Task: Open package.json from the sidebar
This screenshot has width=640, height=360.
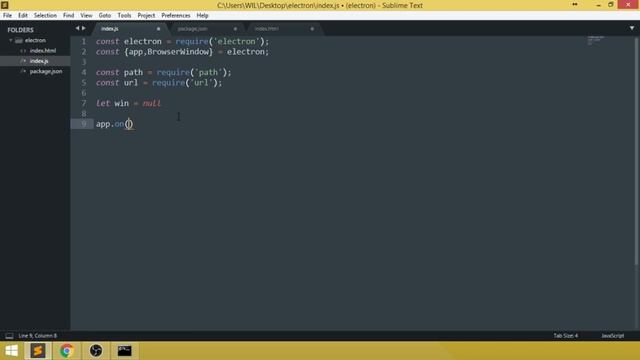Action: click(46, 71)
